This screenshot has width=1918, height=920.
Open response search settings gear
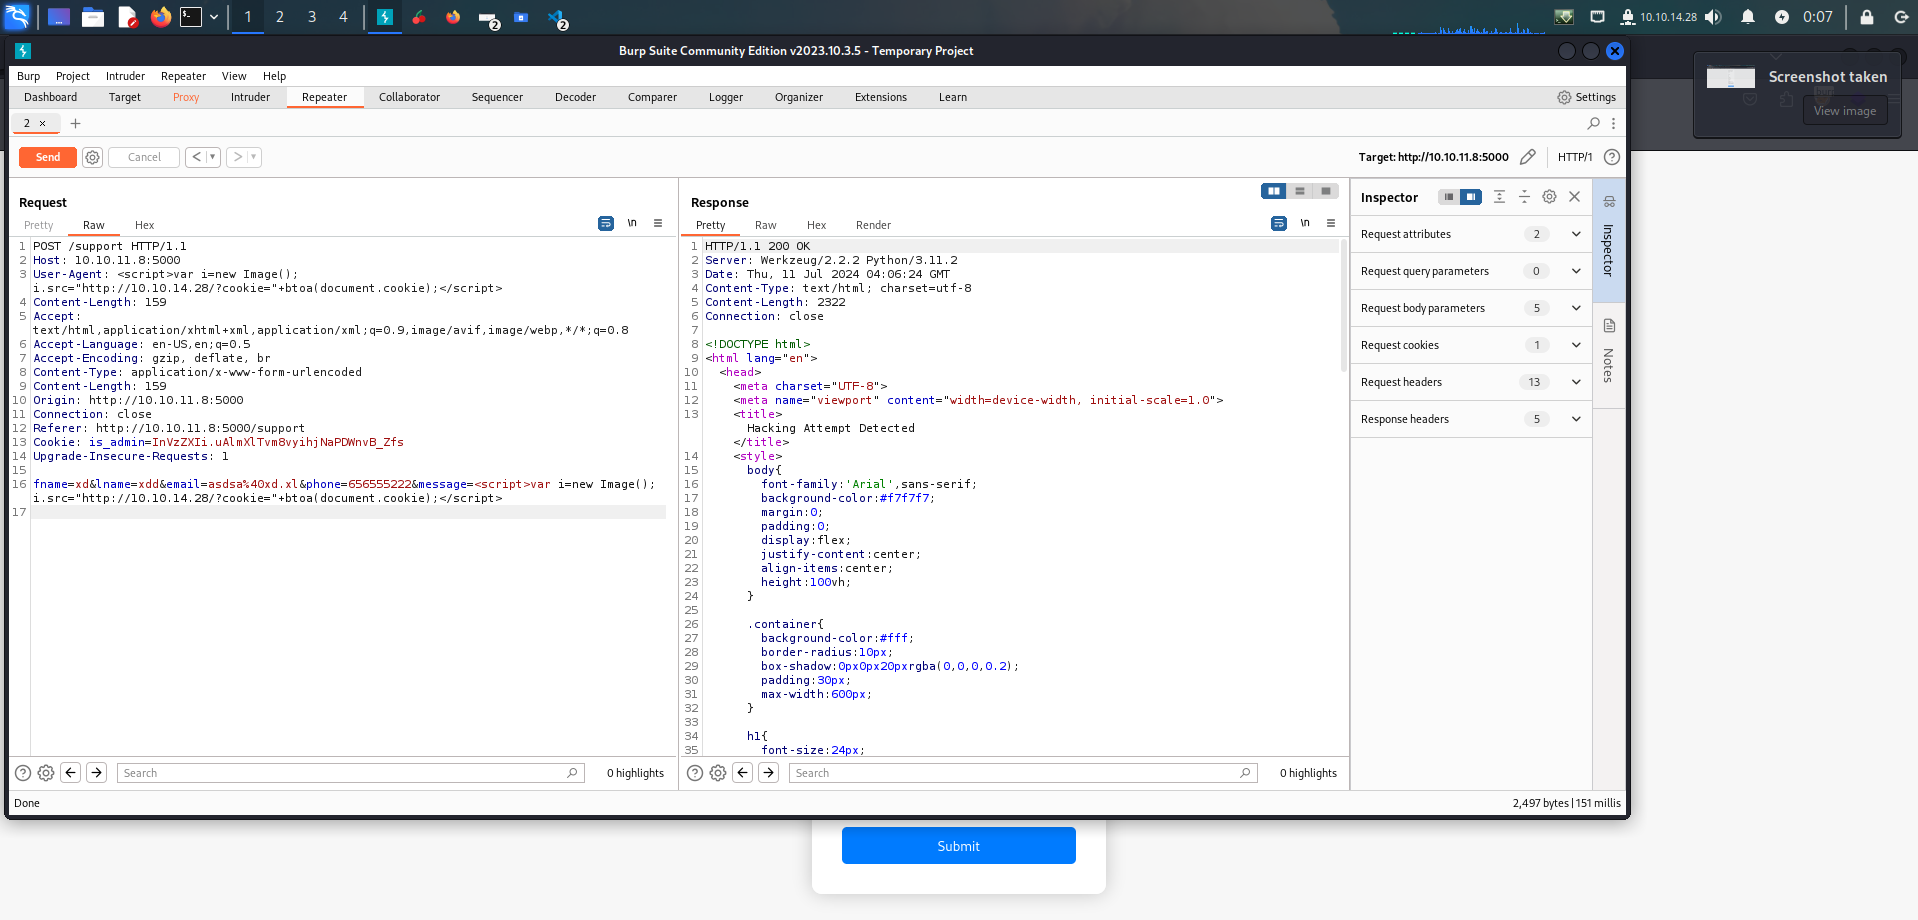click(718, 773)
